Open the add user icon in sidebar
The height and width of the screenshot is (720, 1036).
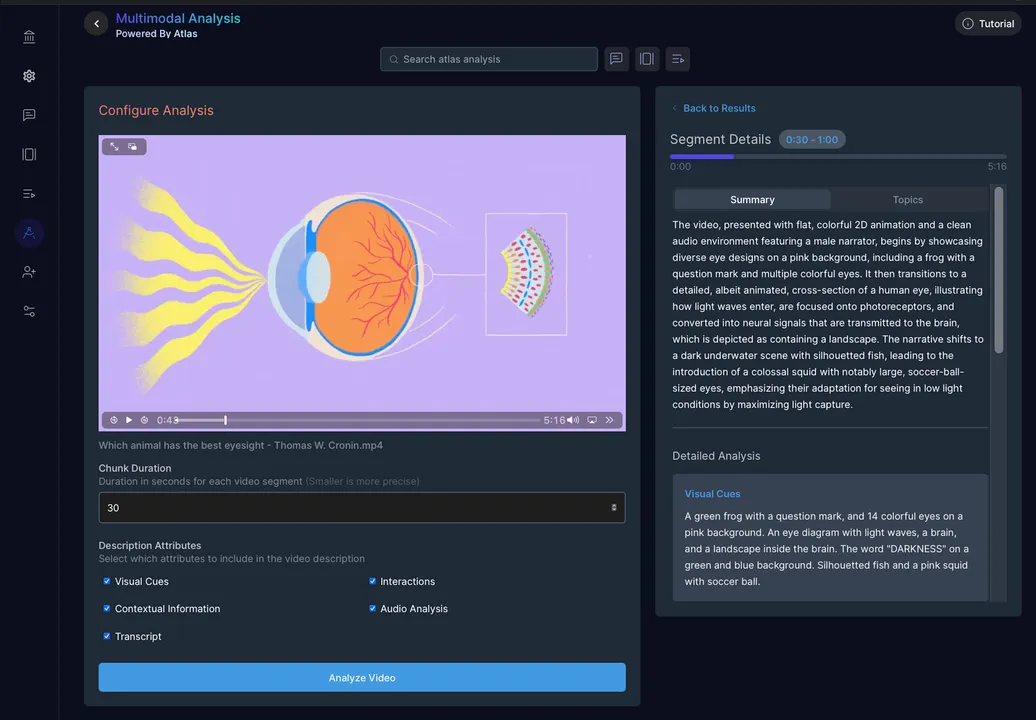click(x=29, y=272)
